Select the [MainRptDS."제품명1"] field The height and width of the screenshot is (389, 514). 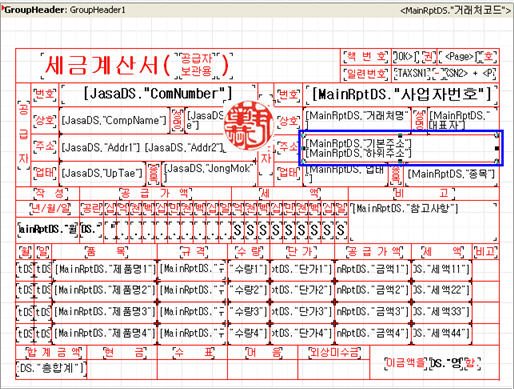[x=104, y=269]
